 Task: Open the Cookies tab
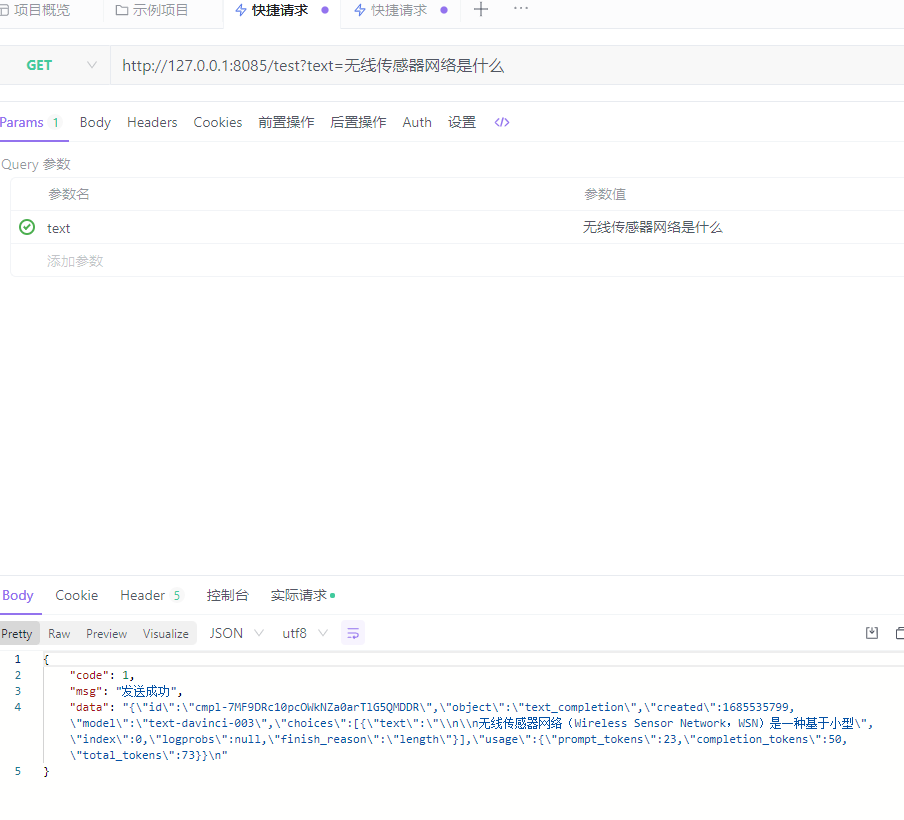click(x=218, y=122)
